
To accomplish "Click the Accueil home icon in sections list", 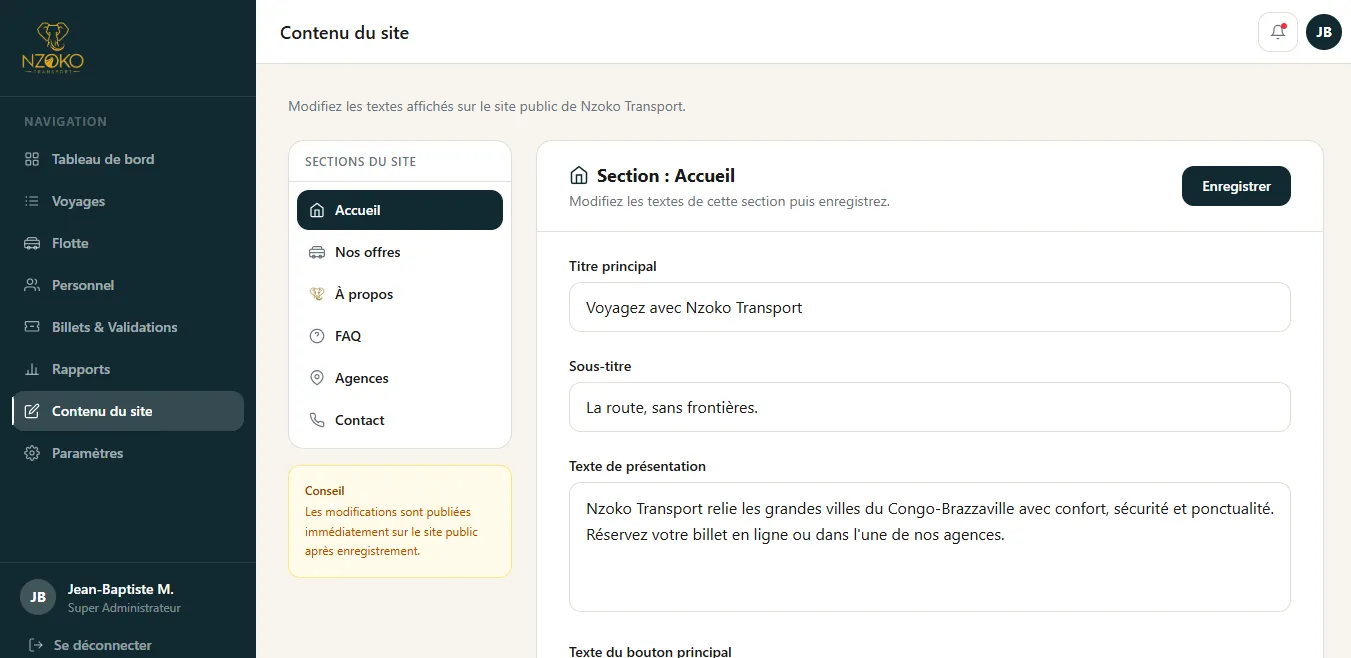I will (317, 210).
